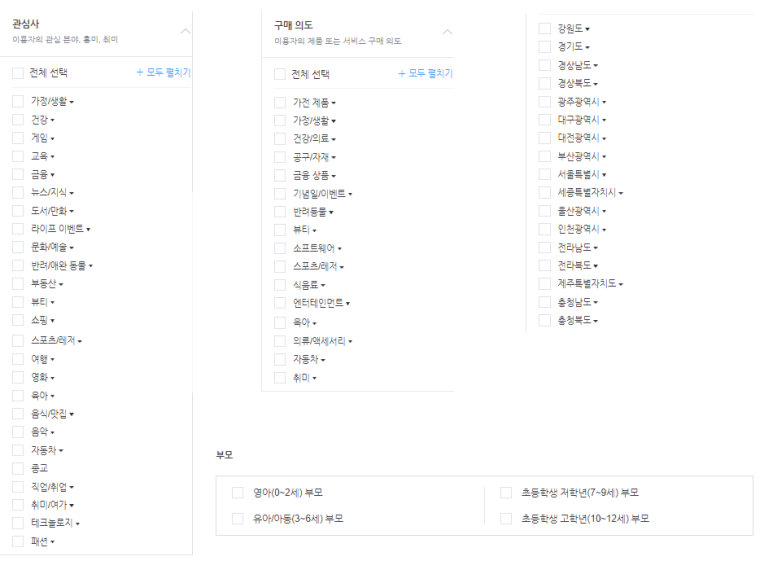773x561 pixels.
Task: Expand the 엔터테인먼트 category arrow
Action: (348, 303)
